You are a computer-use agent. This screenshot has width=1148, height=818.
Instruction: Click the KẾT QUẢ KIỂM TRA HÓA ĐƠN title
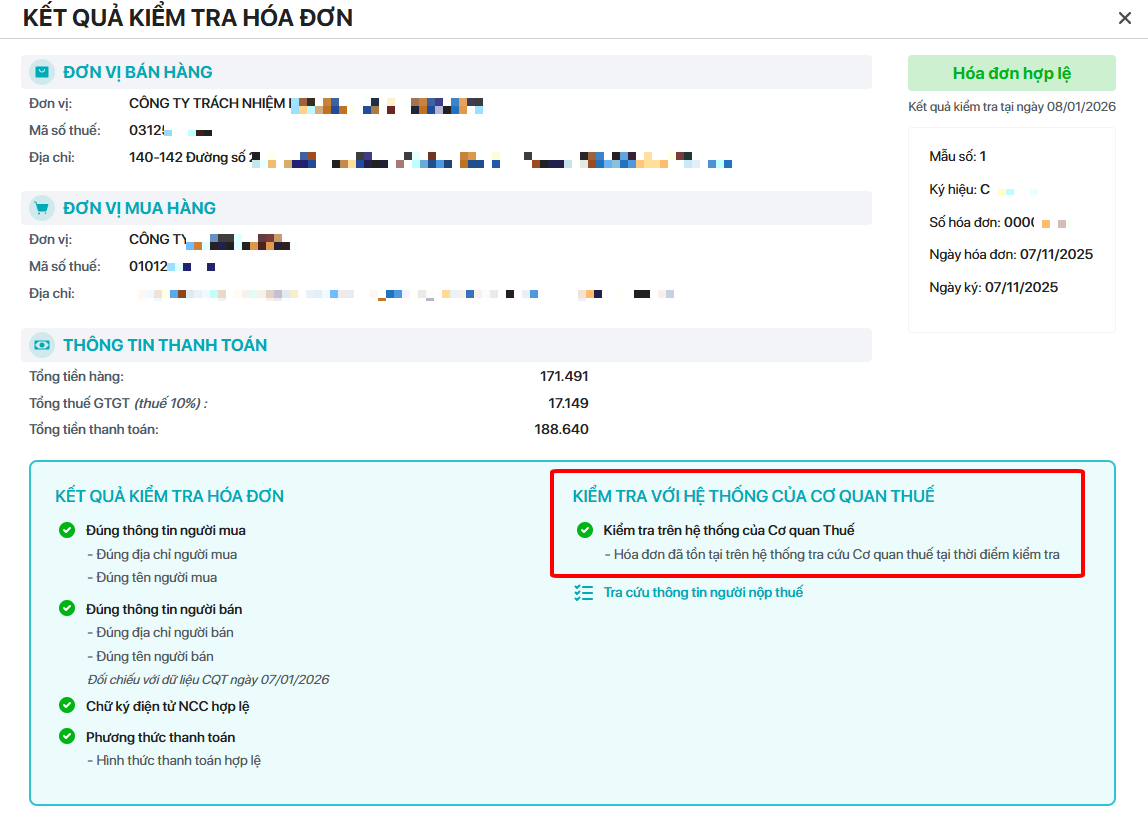(188, 18)
